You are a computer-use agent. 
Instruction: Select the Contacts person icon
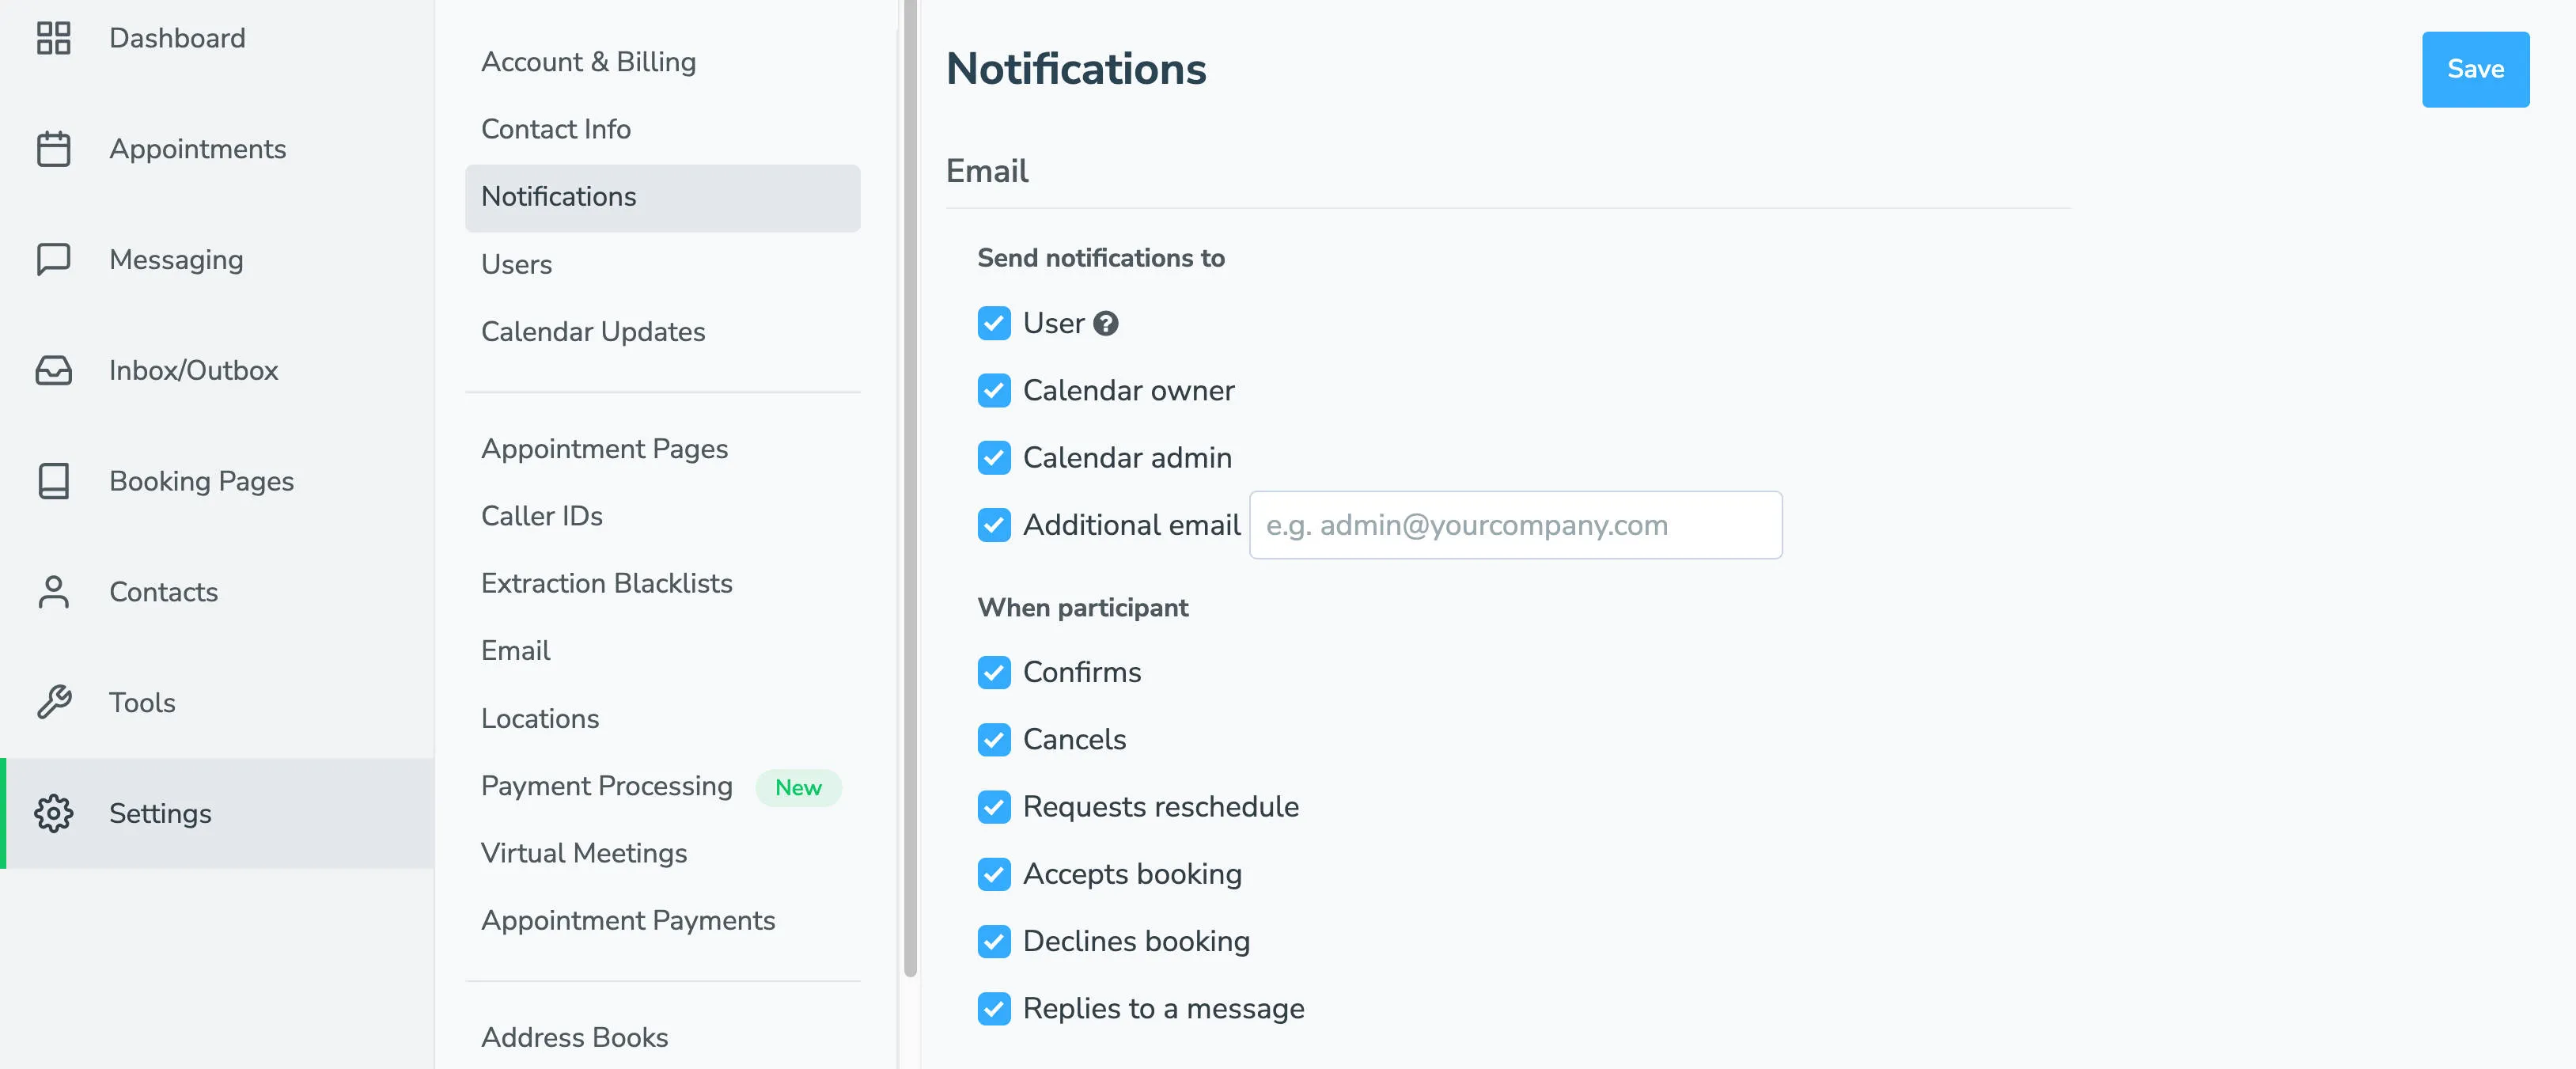(54, 592)
